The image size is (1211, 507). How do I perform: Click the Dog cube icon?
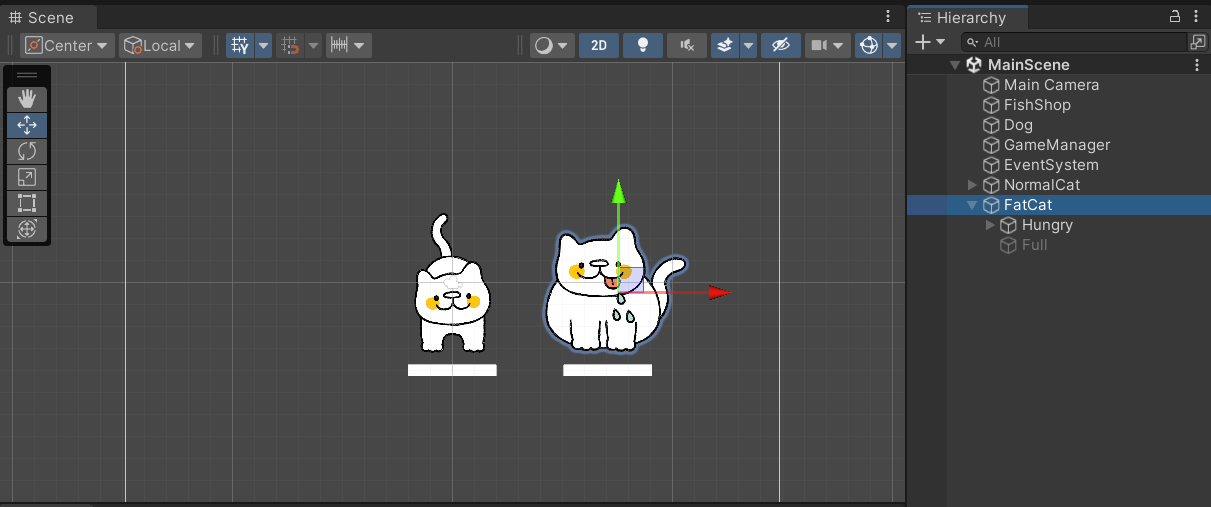(x=992, y=125)
